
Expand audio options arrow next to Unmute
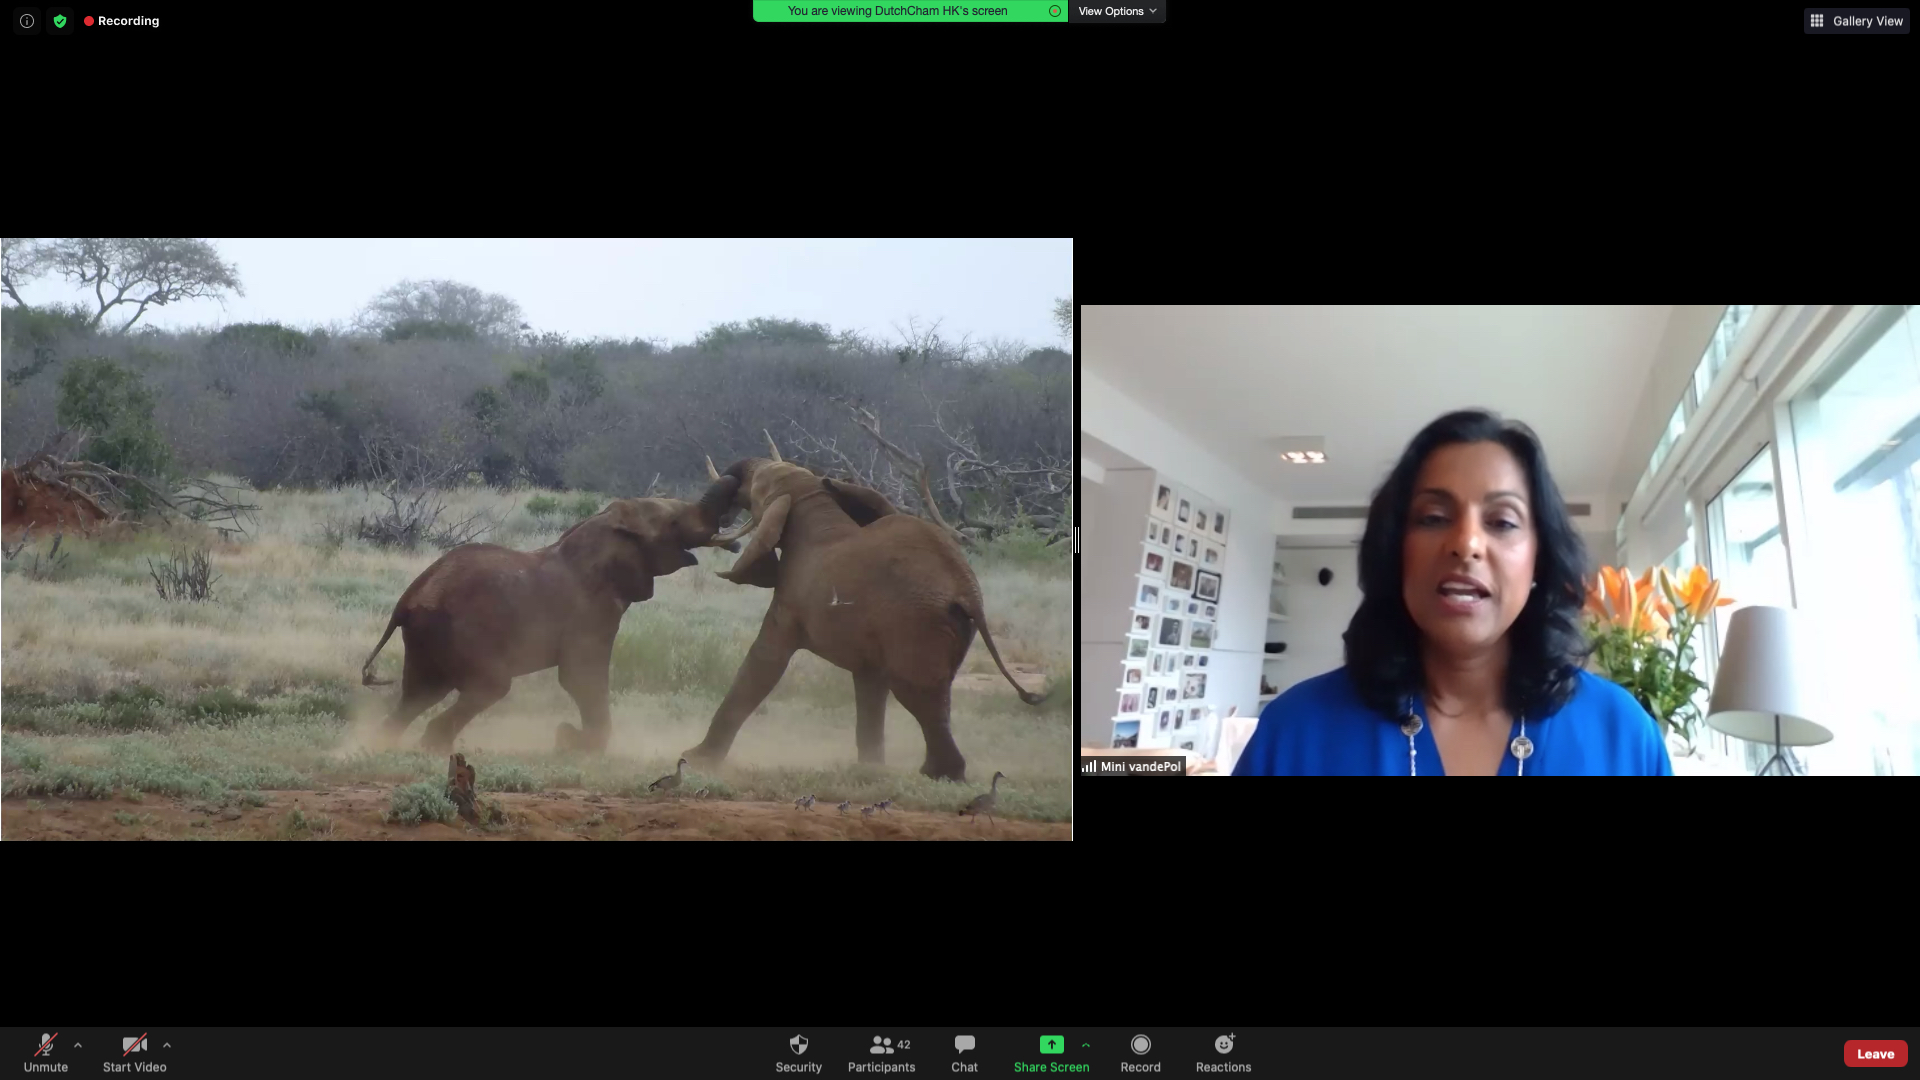[78, 1045]
